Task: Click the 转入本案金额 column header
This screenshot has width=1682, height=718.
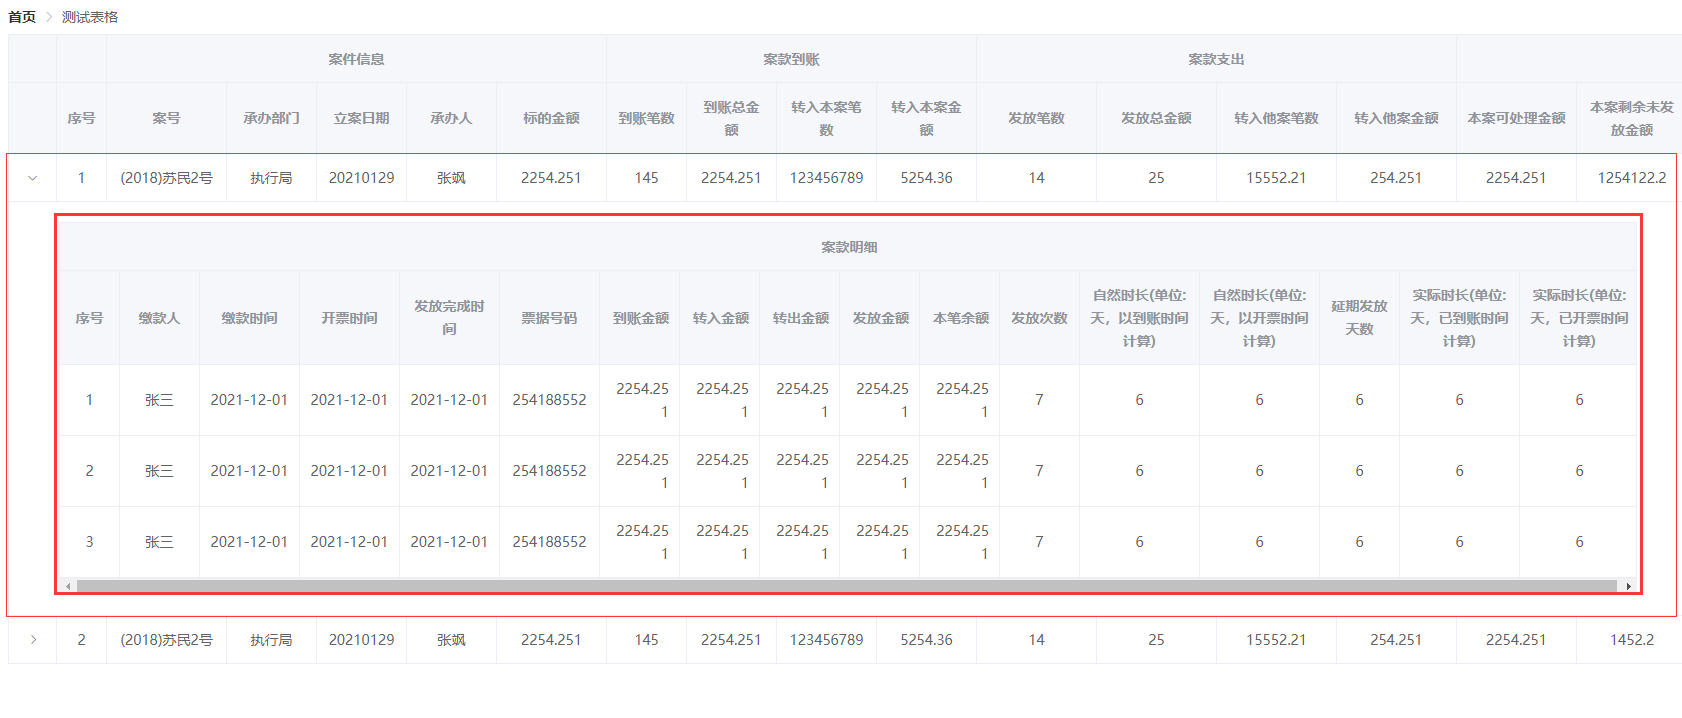Action: point(926,118)
